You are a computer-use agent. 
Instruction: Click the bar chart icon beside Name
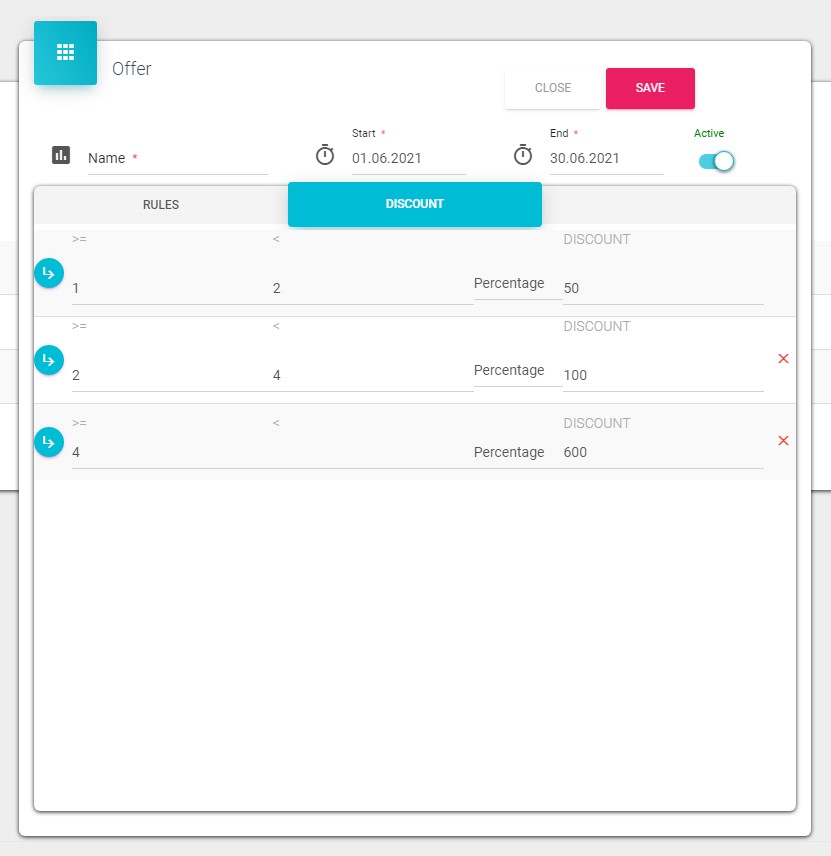[61, 155]
